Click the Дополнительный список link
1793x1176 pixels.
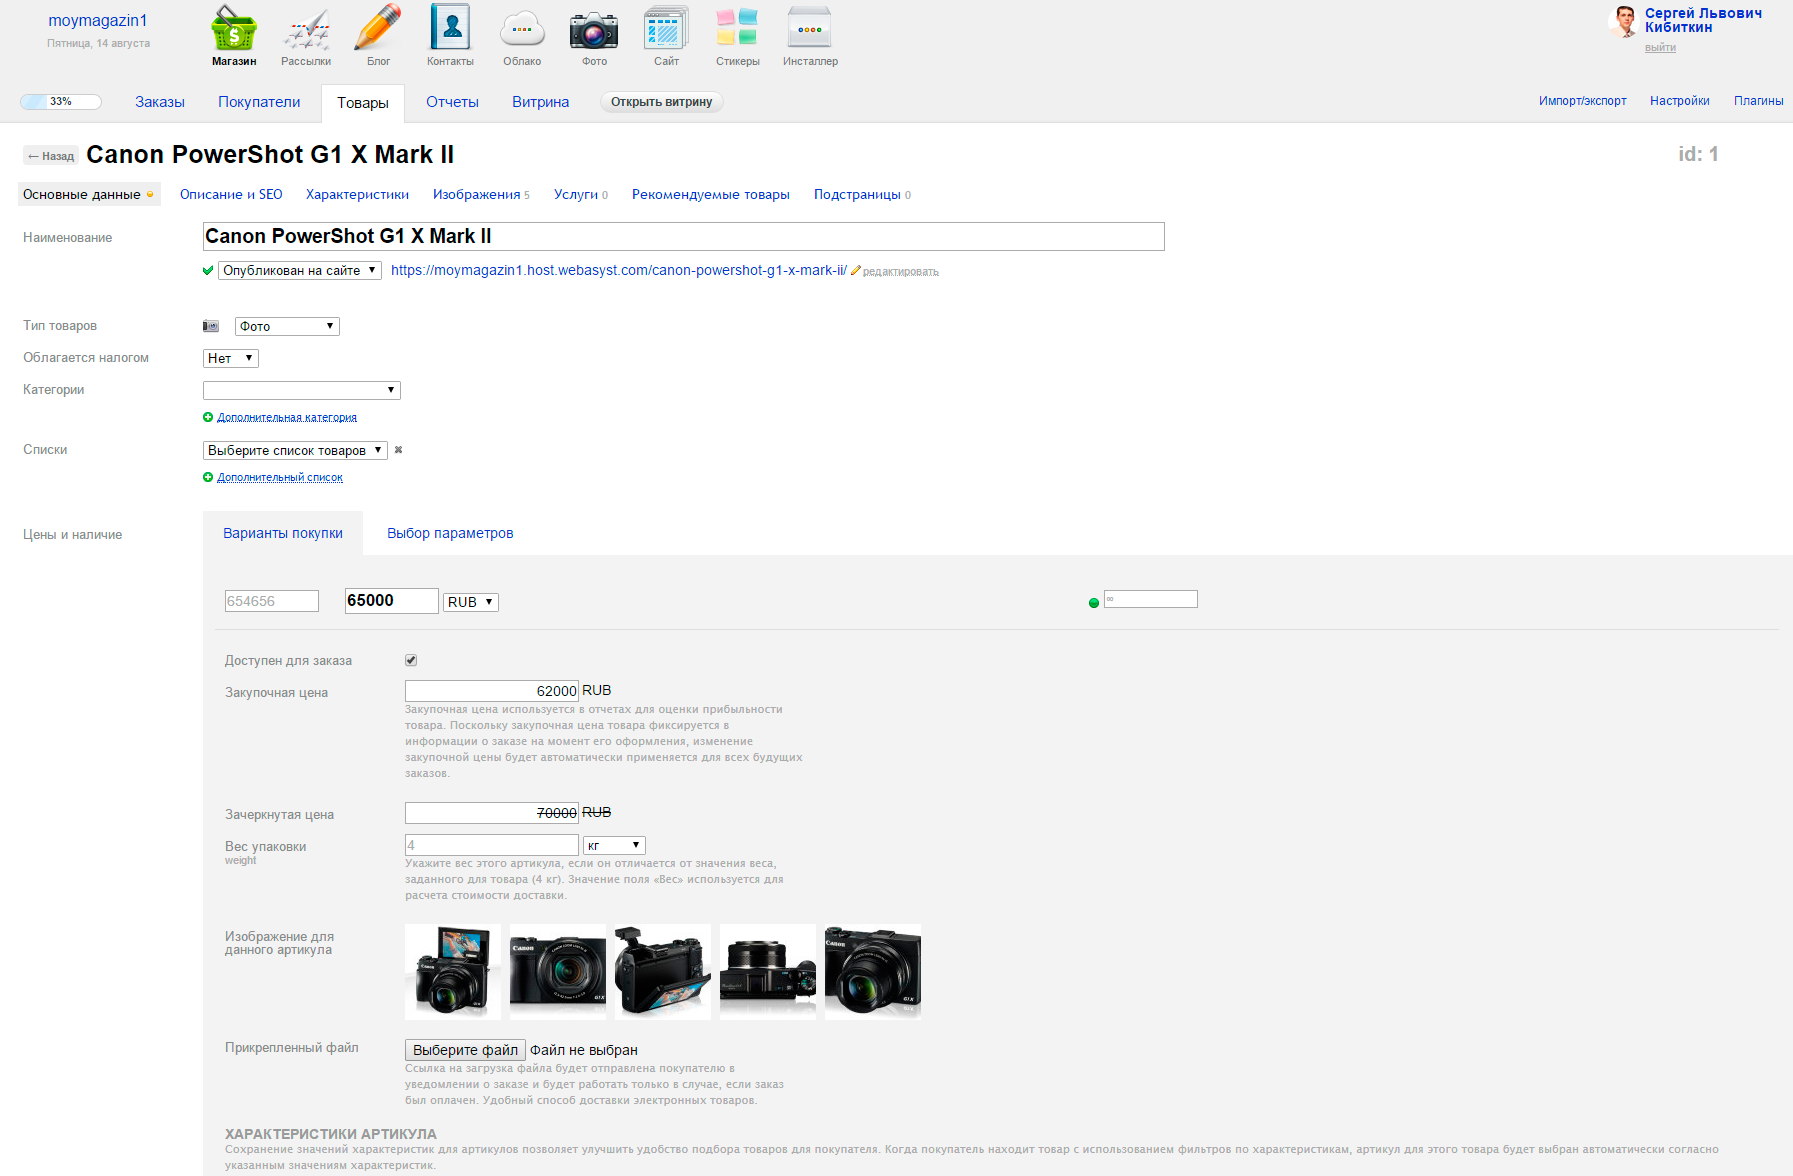coord(280,477)
